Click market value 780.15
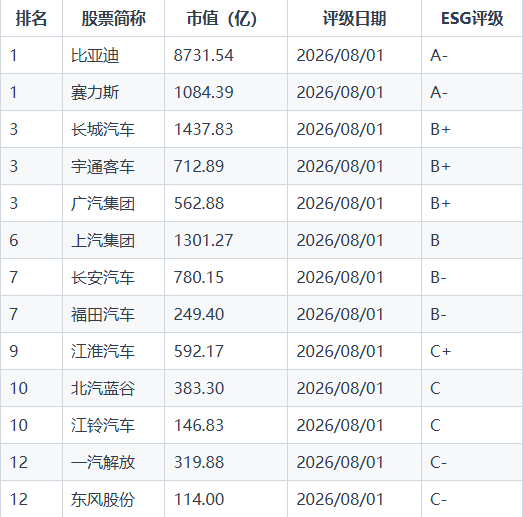Viewport: 523px width, 517px height. (x=199, y=278)
